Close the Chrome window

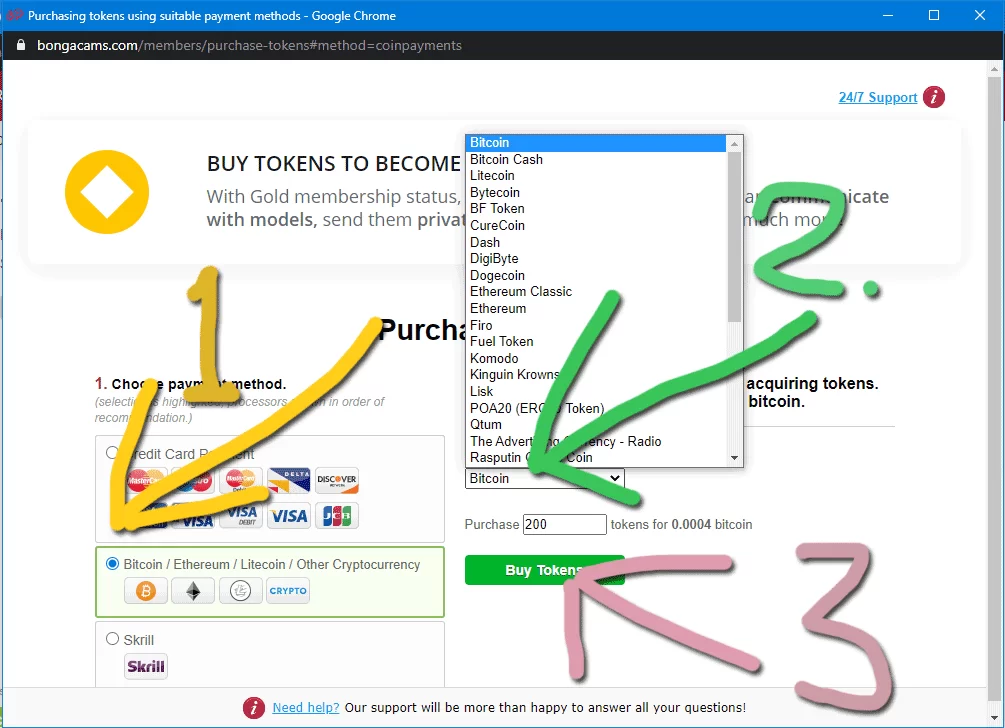coord(980,15)
